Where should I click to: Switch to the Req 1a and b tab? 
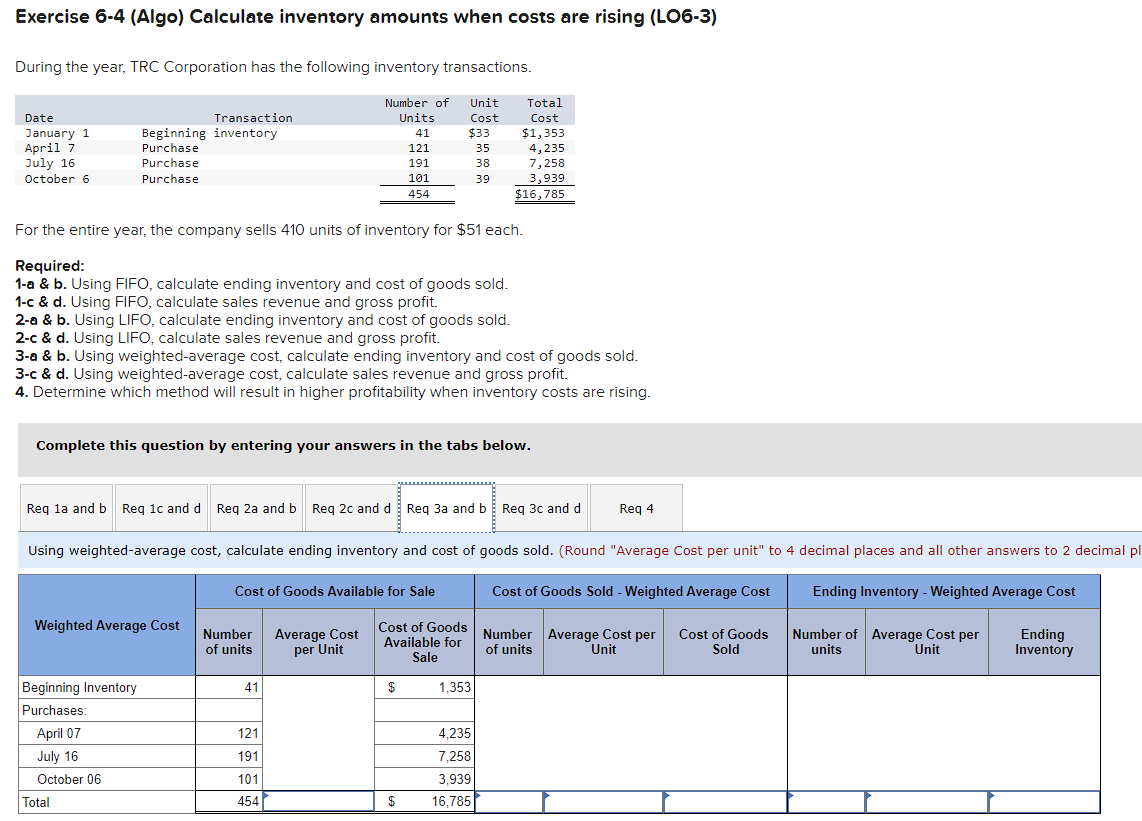tap(65, 508)
